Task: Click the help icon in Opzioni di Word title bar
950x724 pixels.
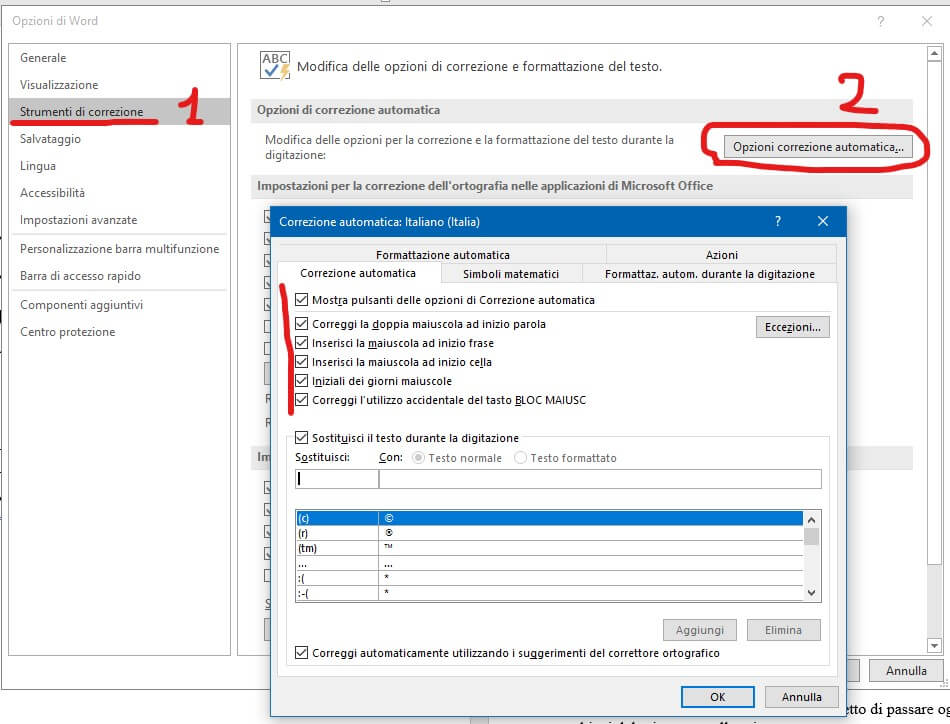Action: click(x=880, y=20)
